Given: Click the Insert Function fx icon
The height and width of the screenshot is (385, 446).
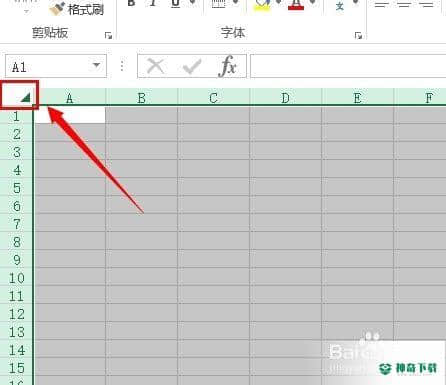Looking at the screenshot, I should pos(228,66).
